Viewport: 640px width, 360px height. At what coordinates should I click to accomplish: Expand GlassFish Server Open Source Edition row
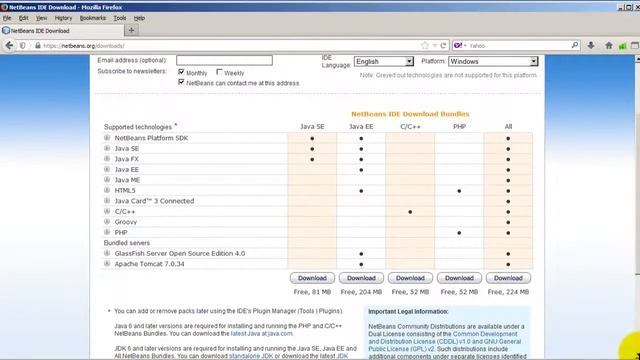(x=107, y=253)
